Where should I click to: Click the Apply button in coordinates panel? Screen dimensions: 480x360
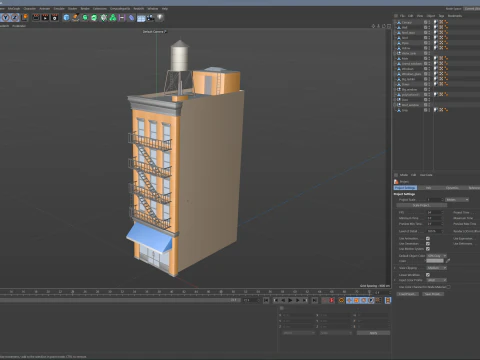[x=373, y=333]
